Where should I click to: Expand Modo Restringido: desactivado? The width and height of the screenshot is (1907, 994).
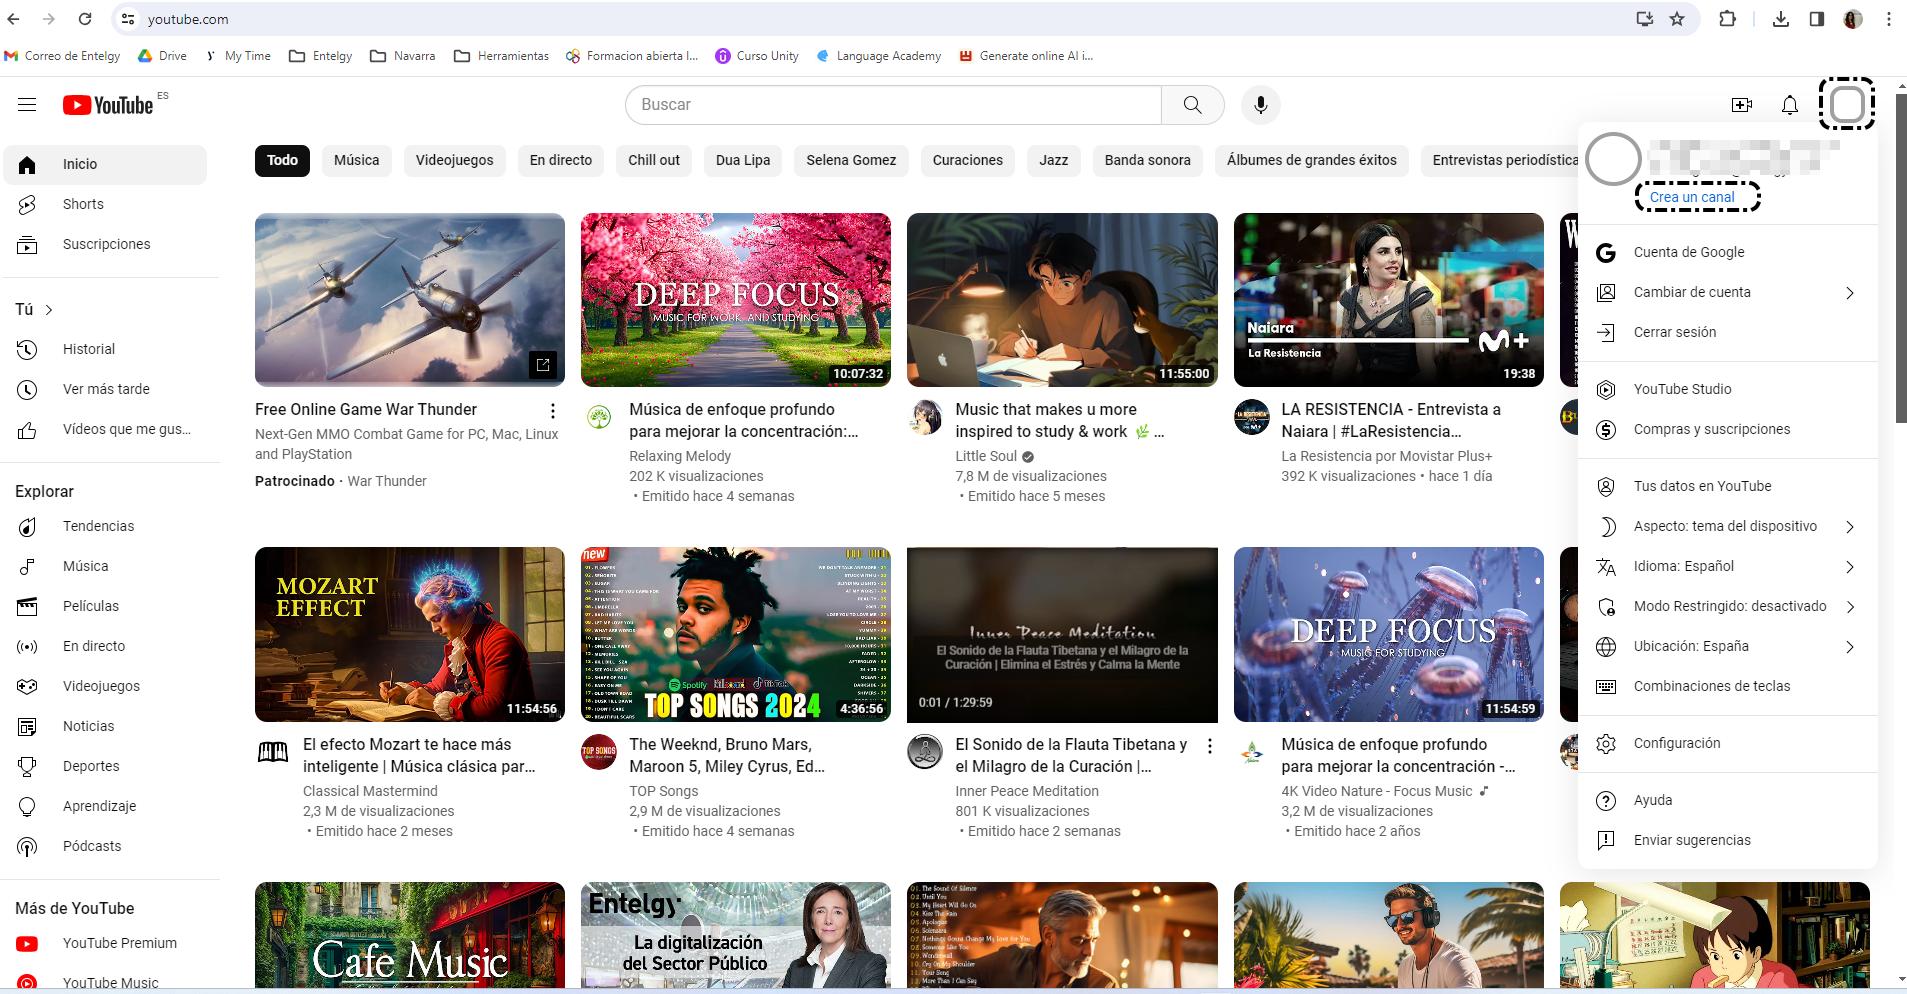[x=1727, y=606]
